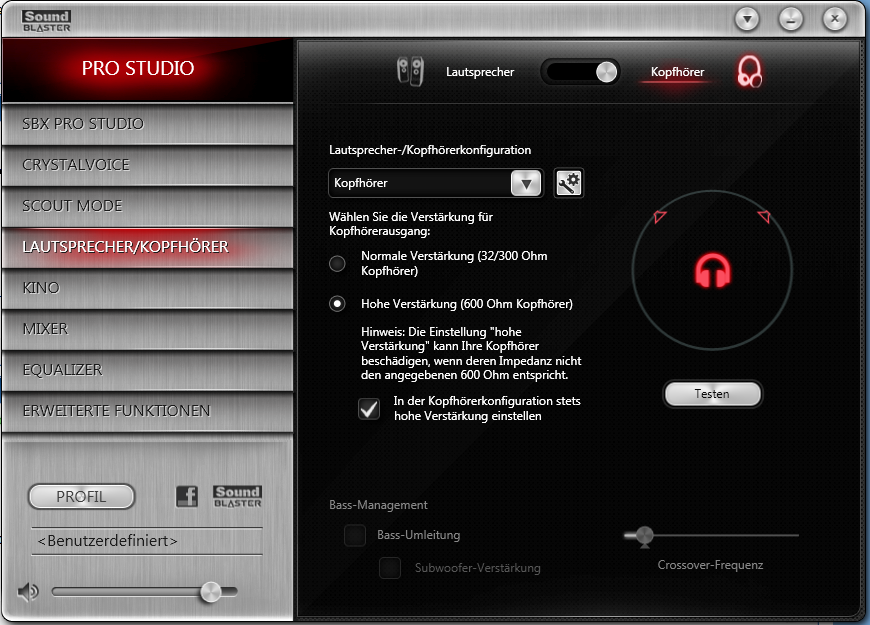Click the Facebook icon
870x625 pixels.
point(187,496)
